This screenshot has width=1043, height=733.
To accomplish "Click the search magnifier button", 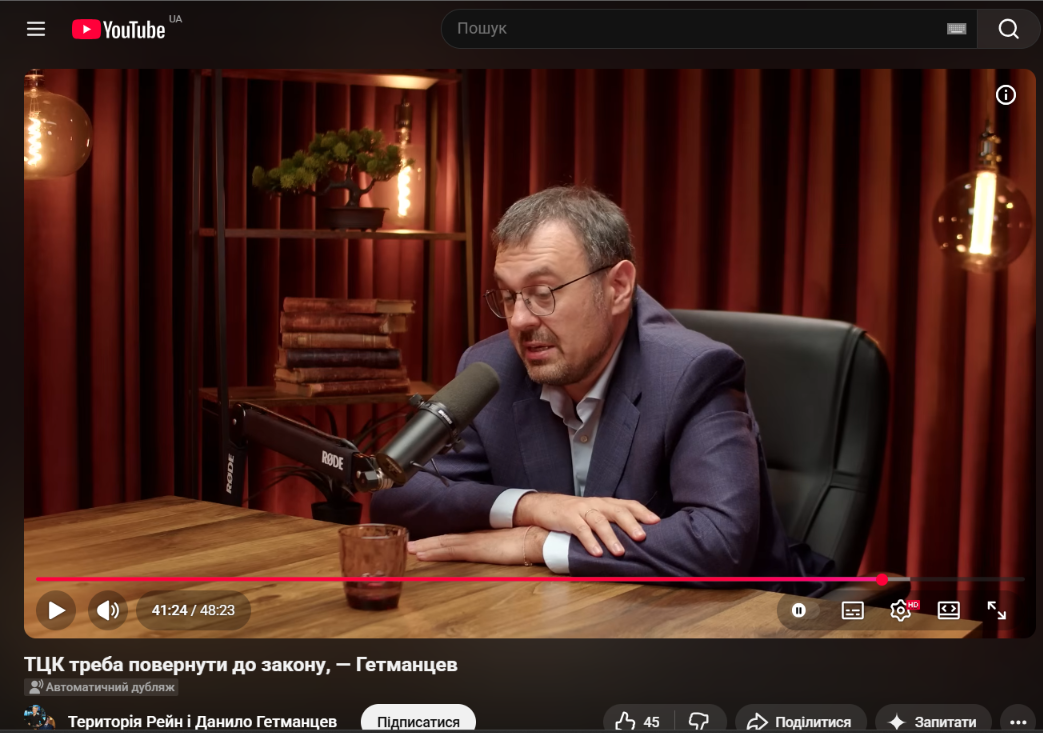I will [1008, 29].
